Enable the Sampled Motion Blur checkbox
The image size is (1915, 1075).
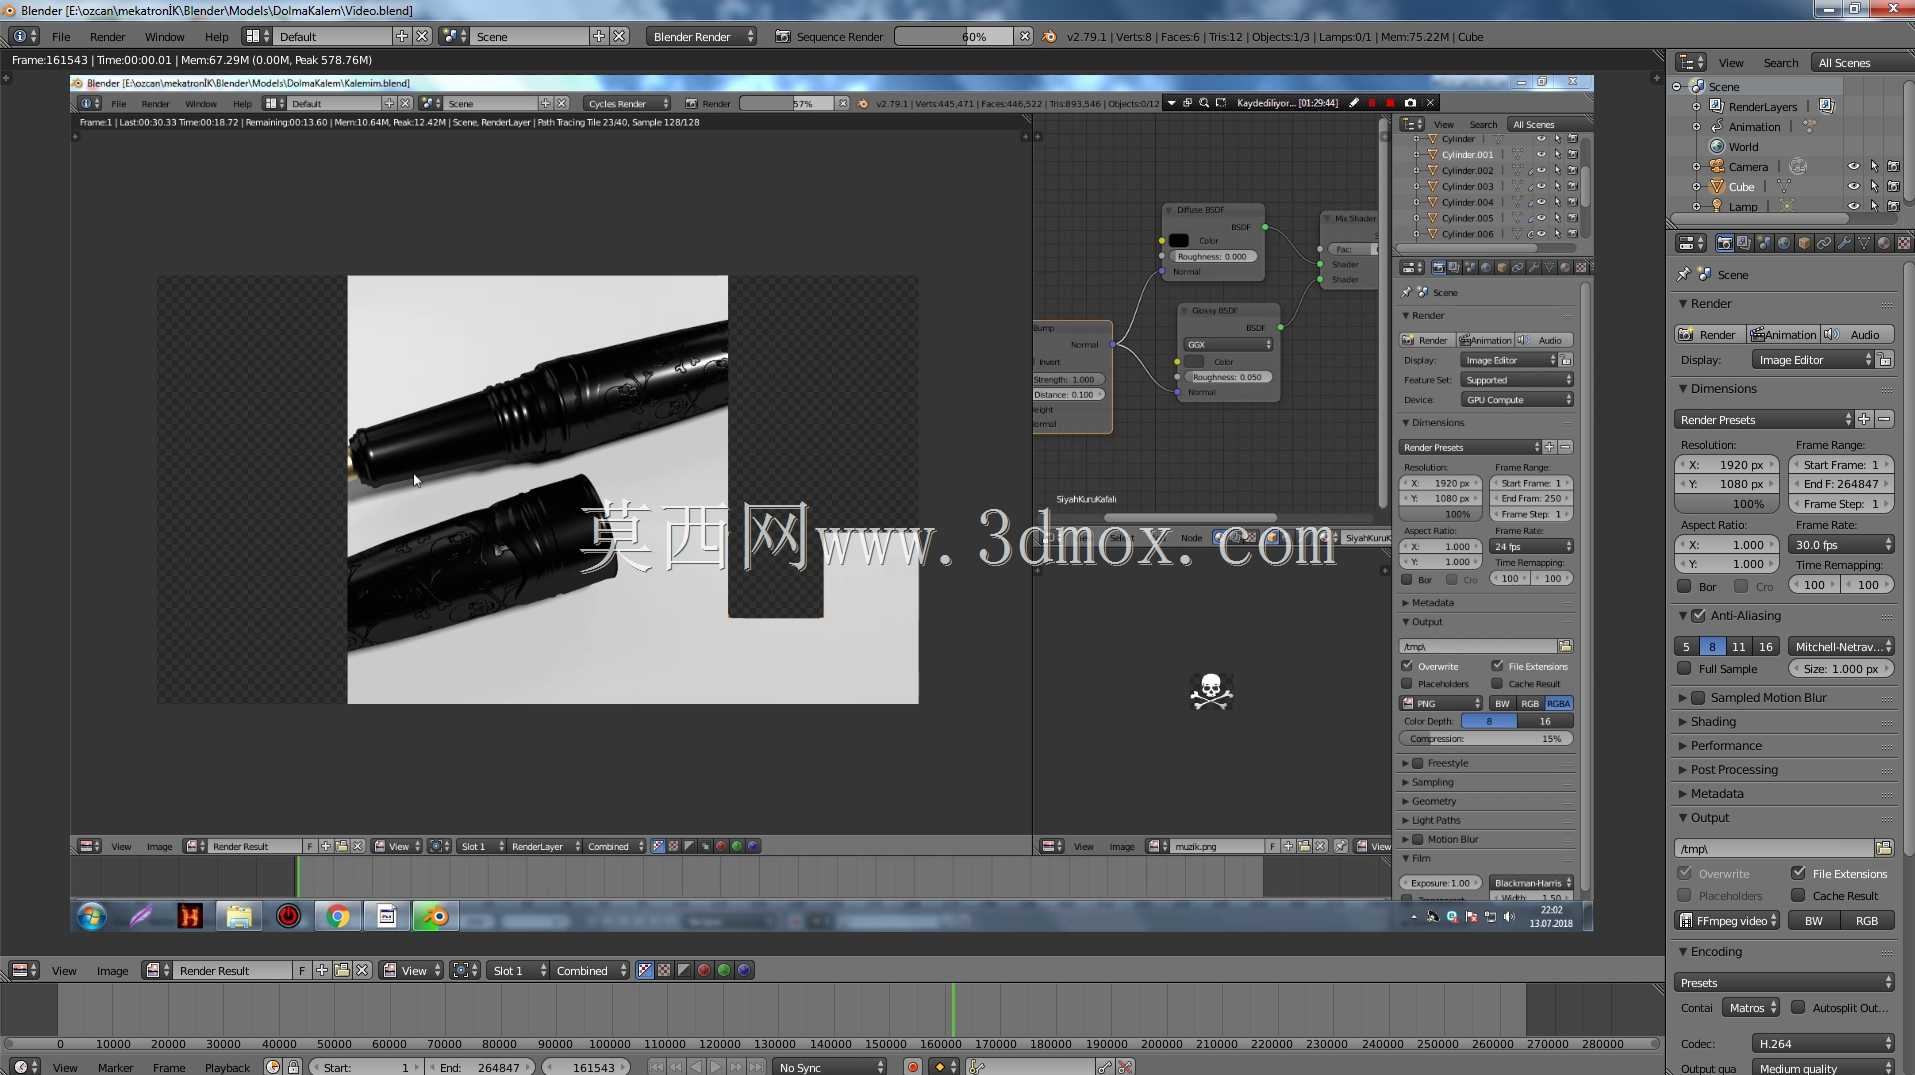1698,698
